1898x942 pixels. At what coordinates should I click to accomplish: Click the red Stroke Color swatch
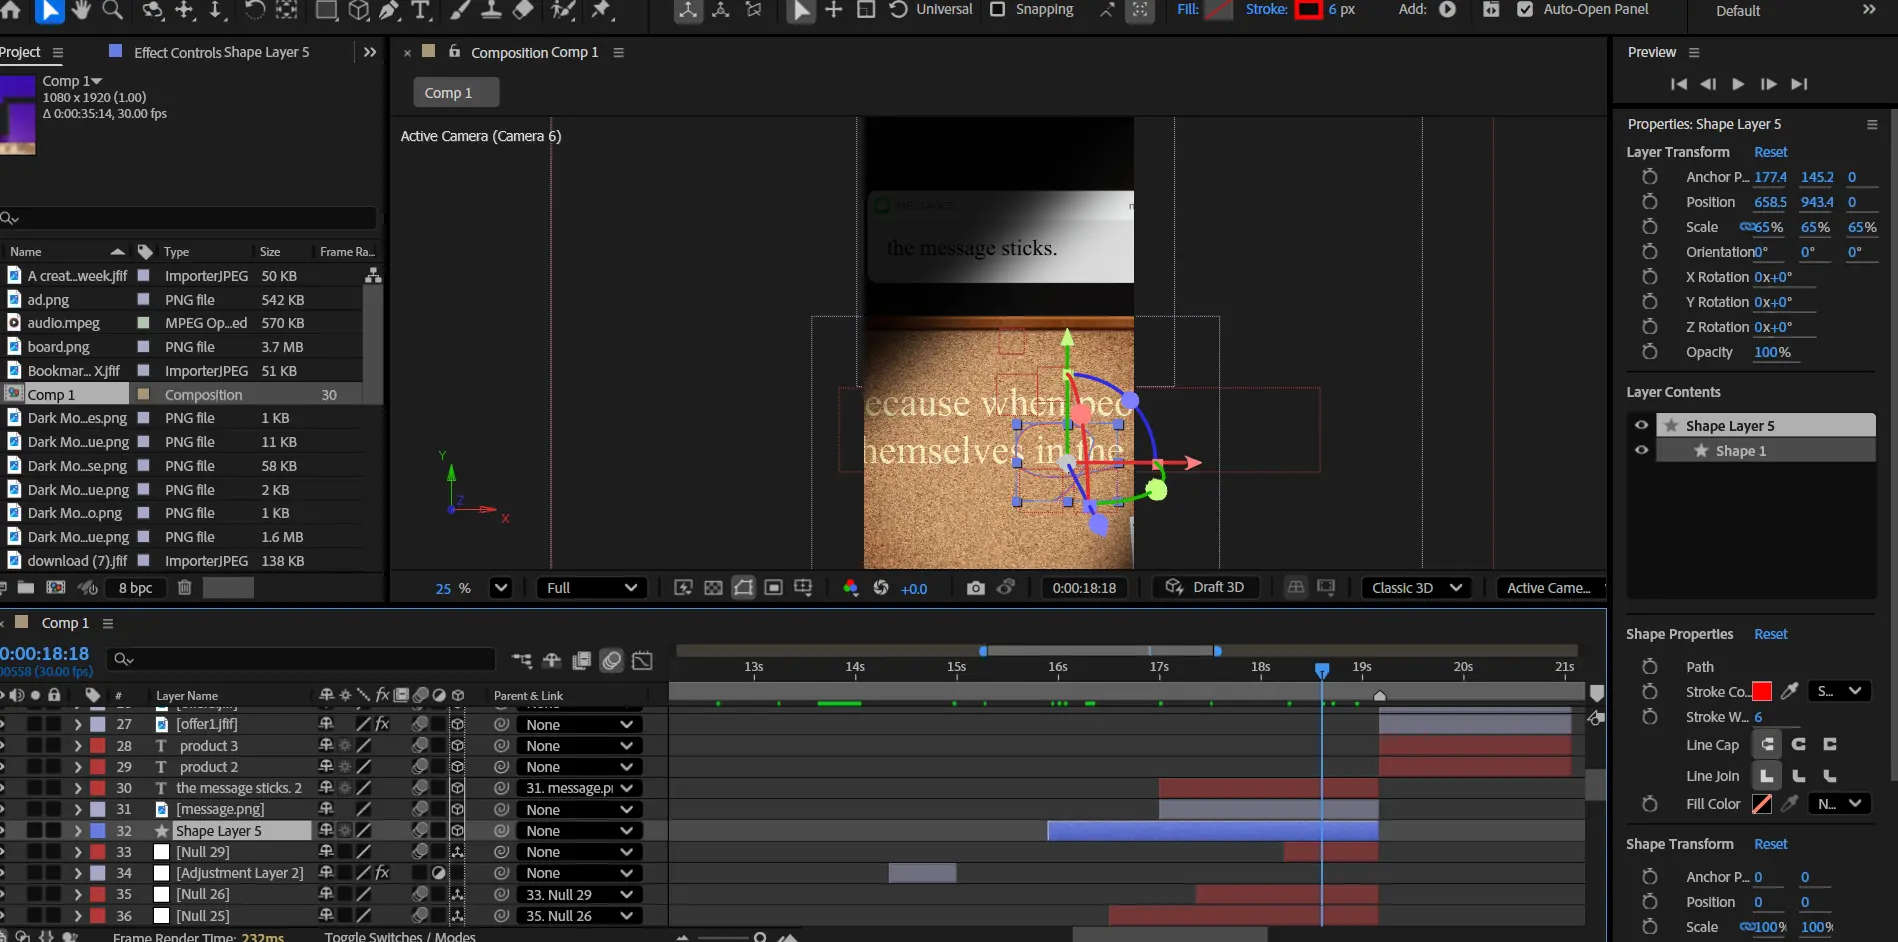pos(1762,691)
